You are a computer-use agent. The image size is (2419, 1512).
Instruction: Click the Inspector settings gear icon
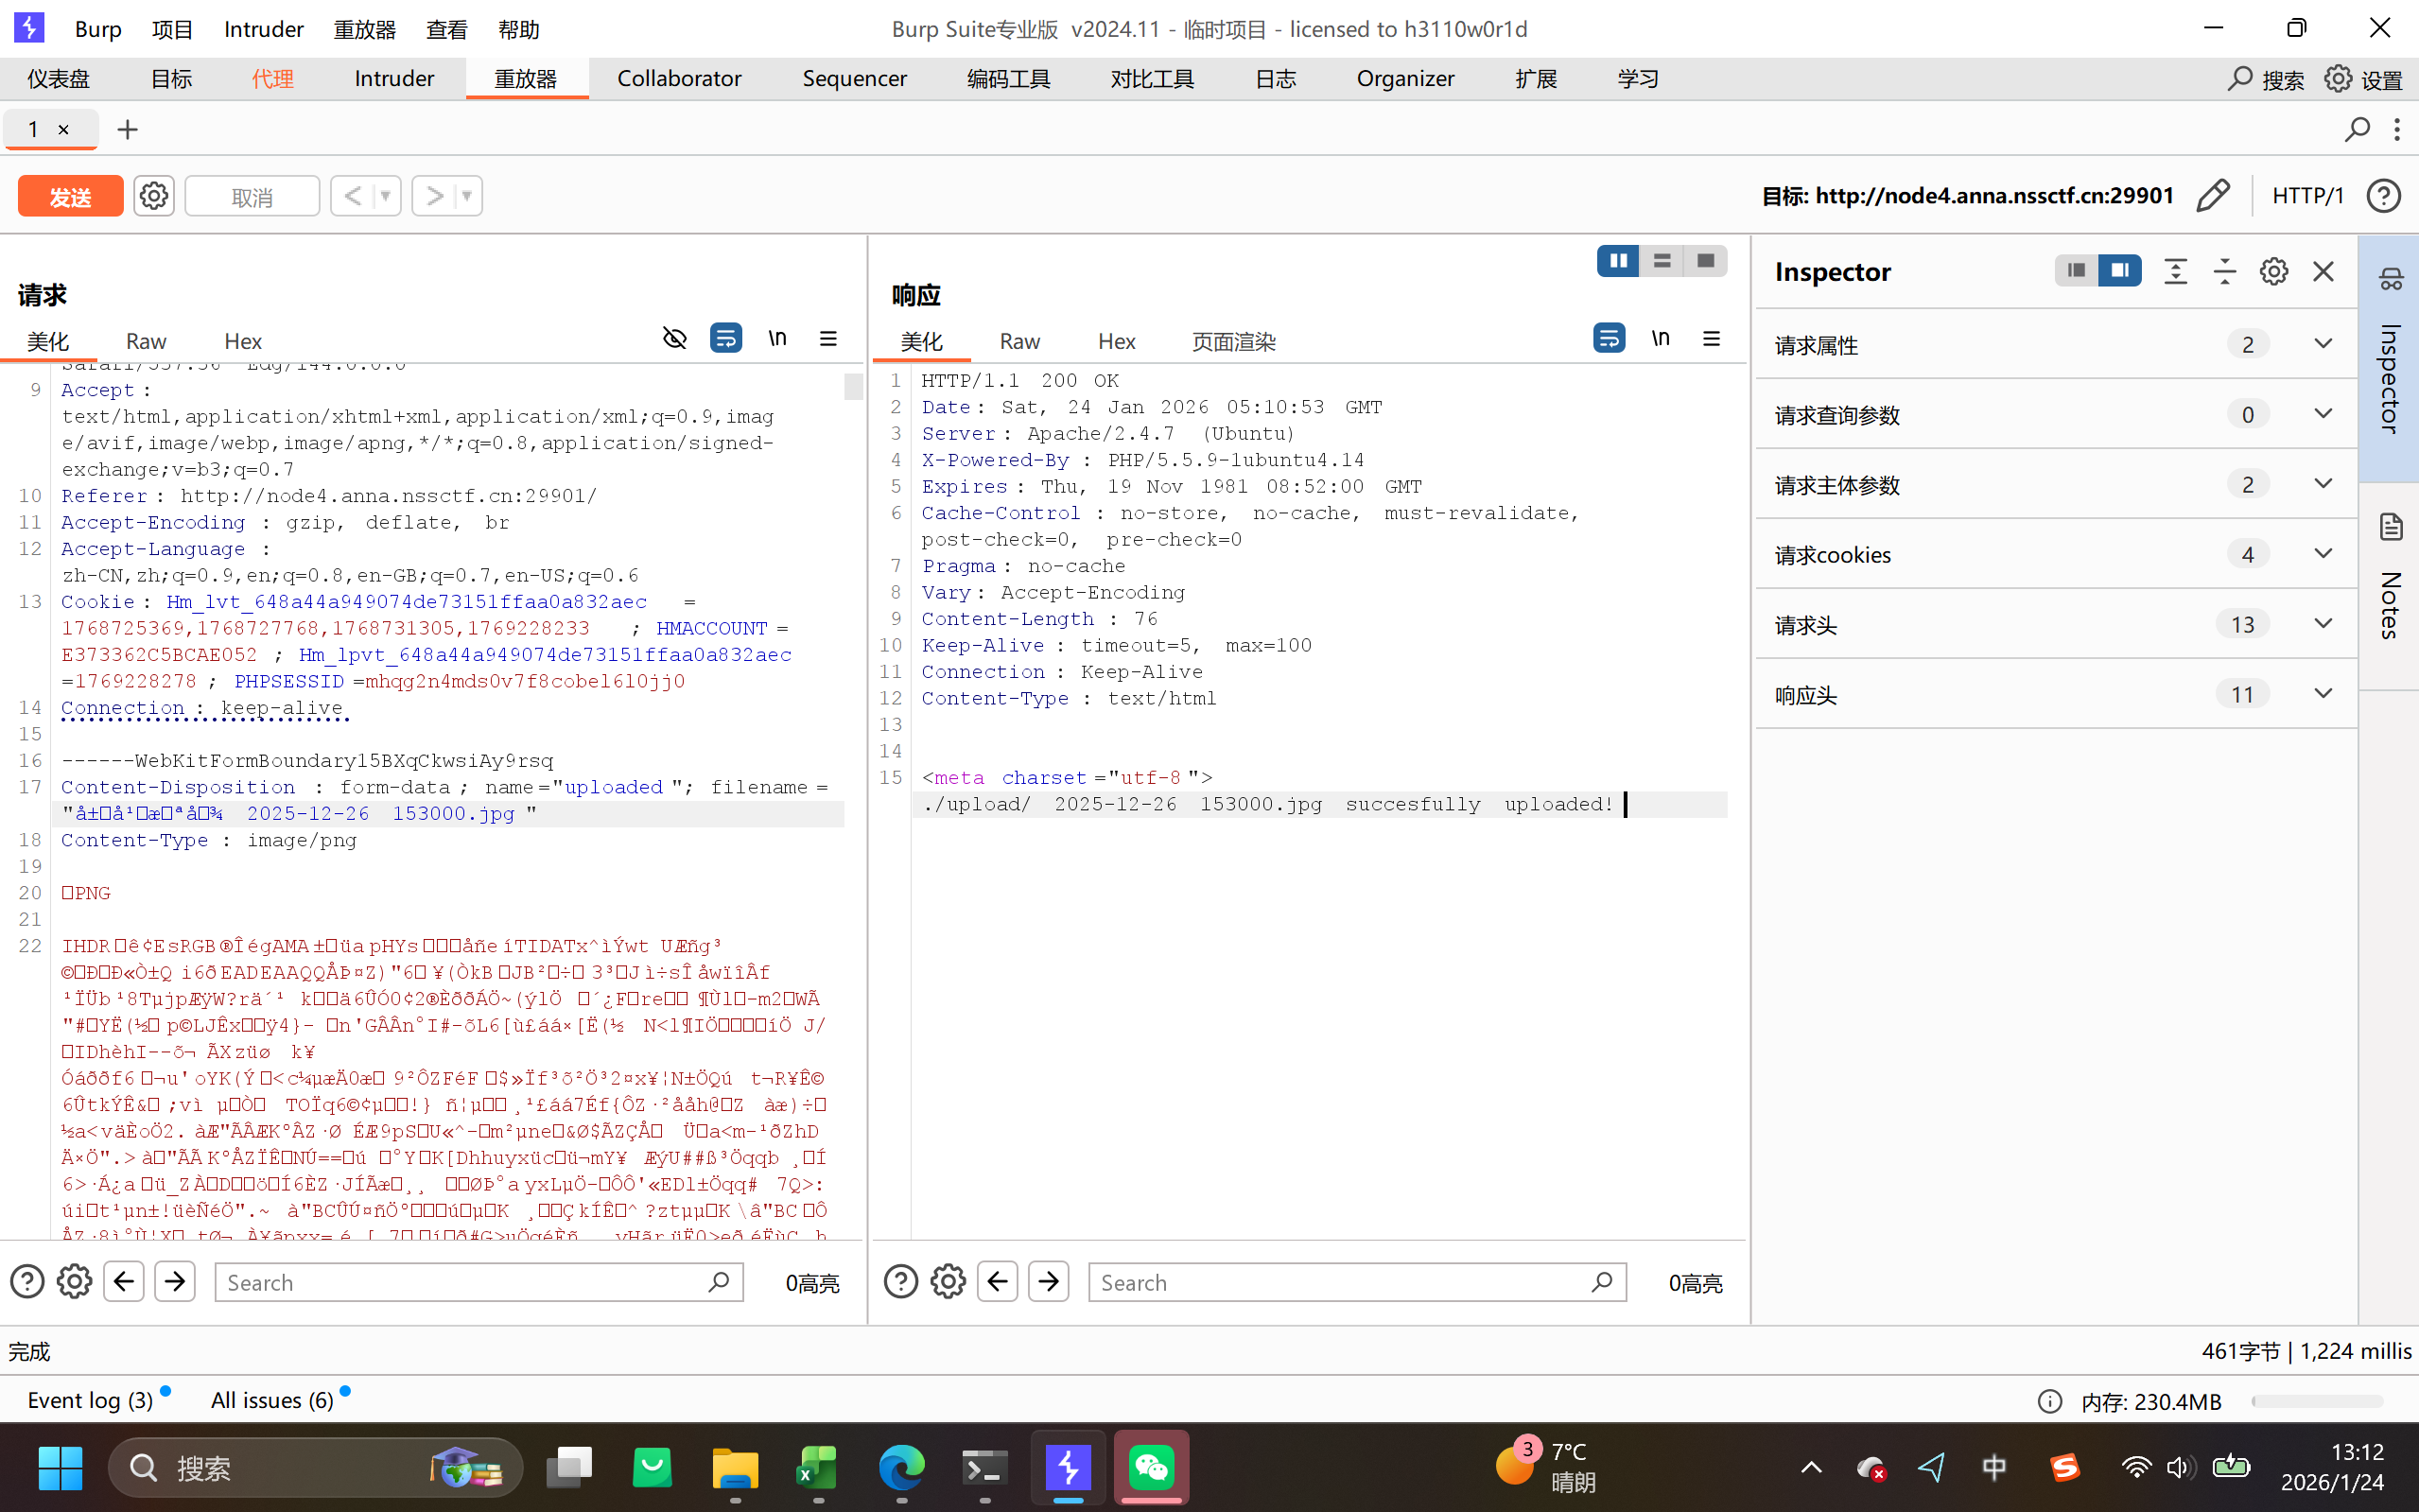[x=2273, y=272]
